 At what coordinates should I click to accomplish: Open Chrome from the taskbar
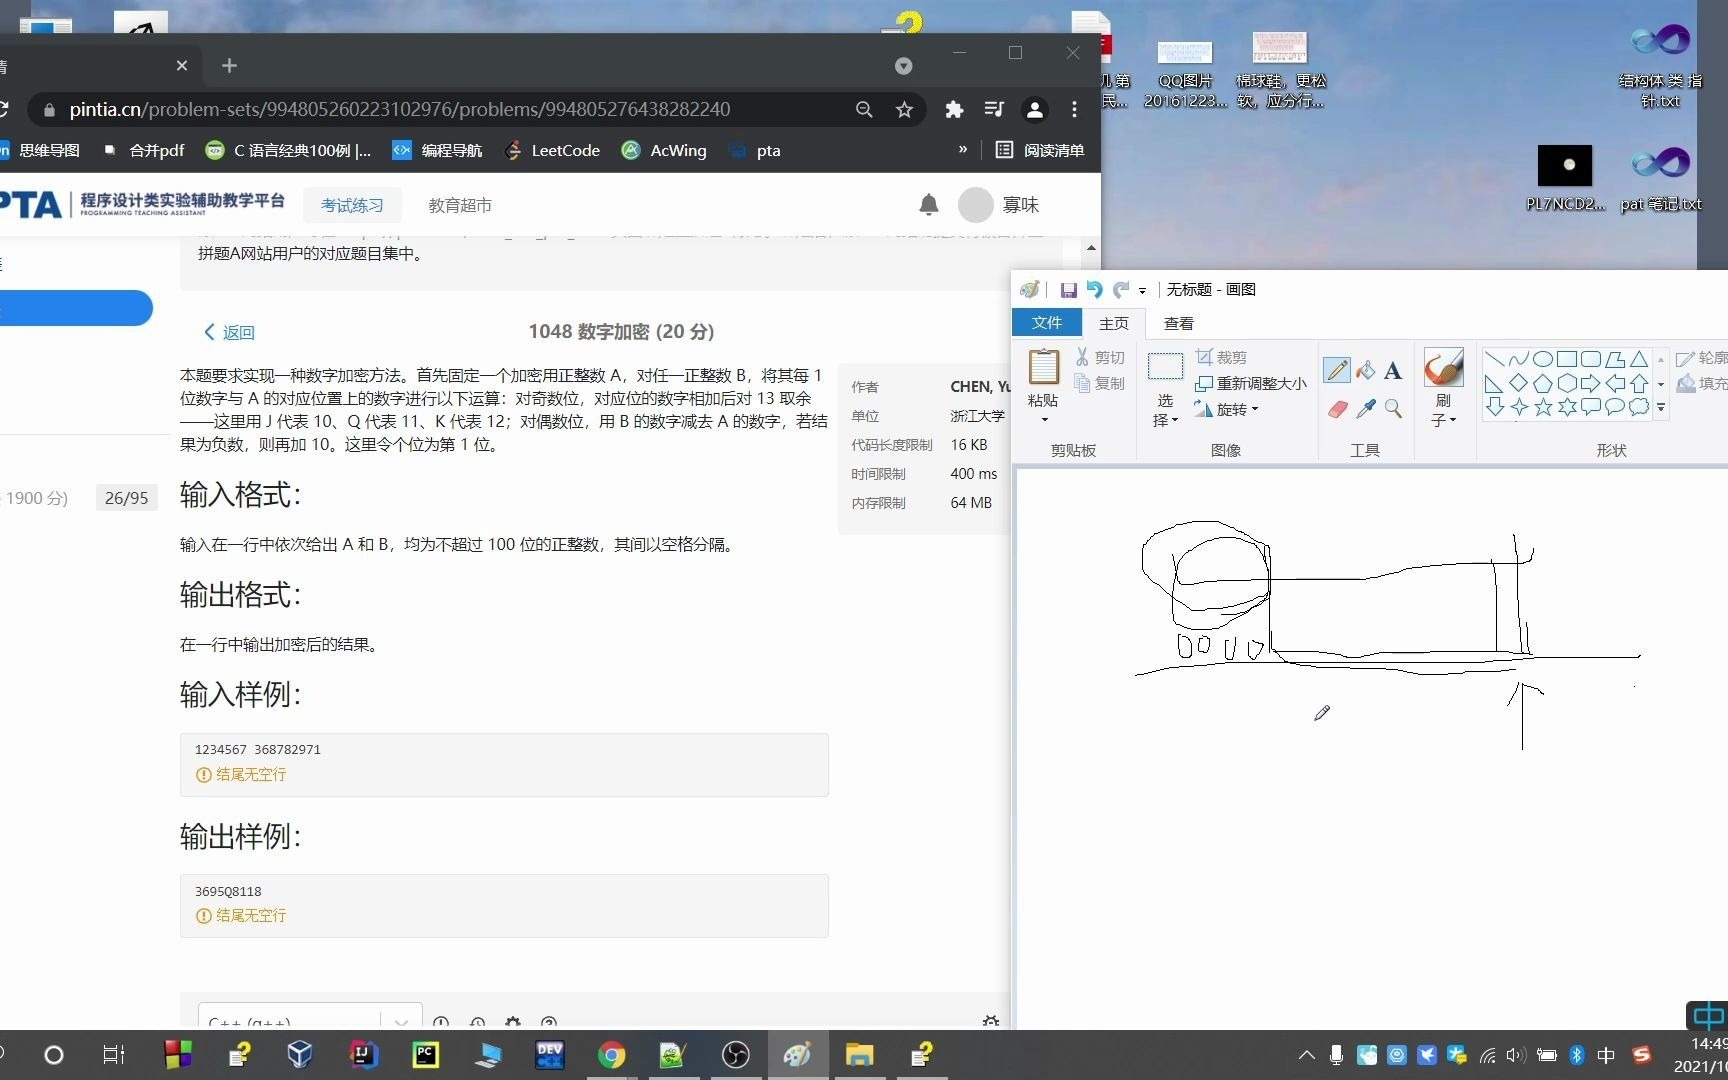pos(612,1055)
